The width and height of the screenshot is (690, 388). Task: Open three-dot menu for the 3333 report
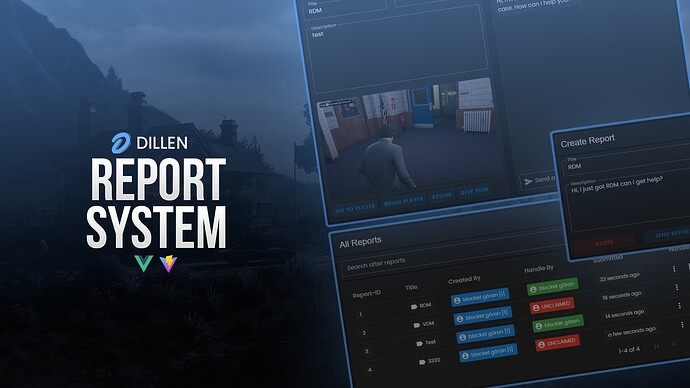coord(682,325)
